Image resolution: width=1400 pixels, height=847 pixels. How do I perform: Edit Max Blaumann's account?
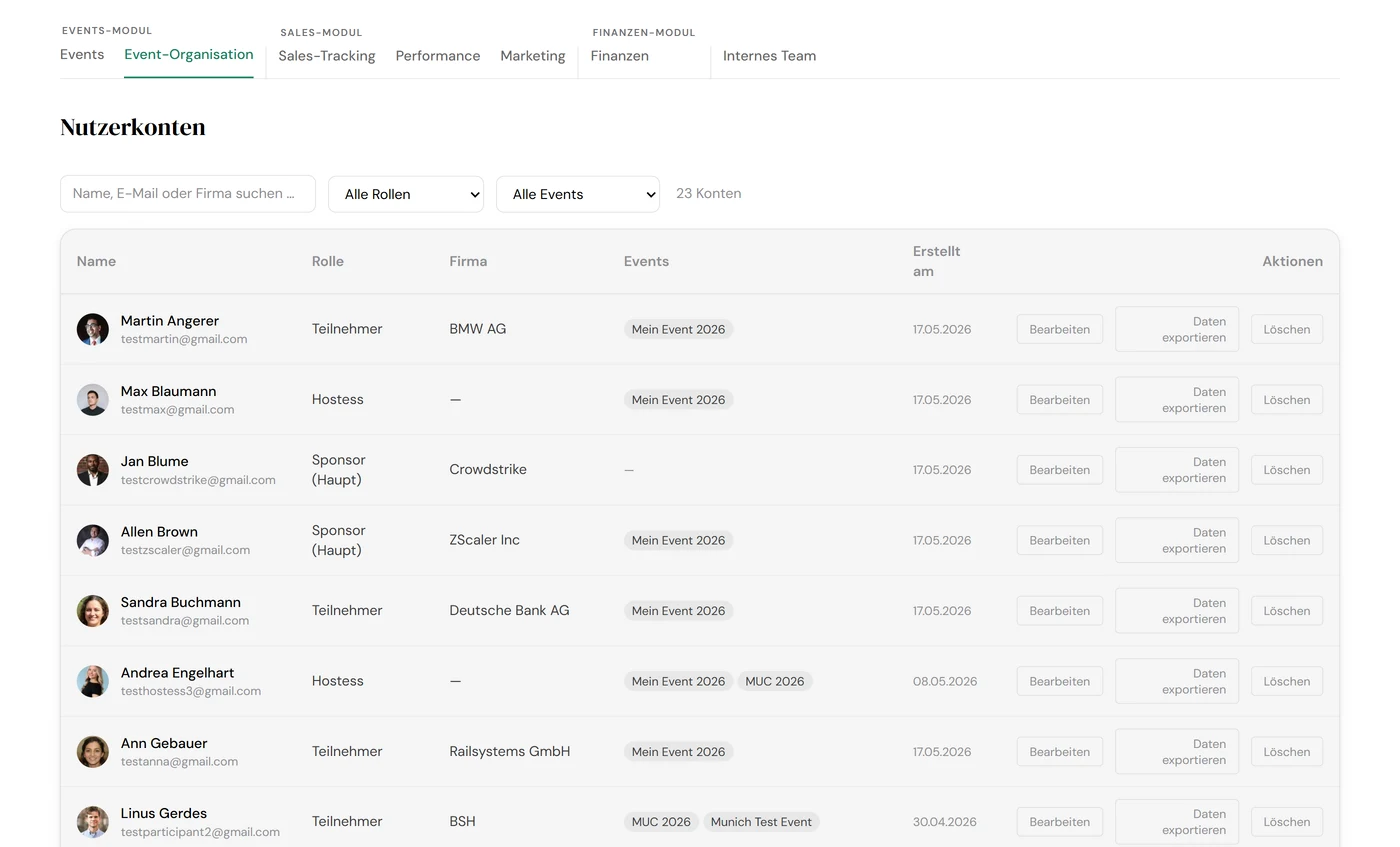point(1060,400)
